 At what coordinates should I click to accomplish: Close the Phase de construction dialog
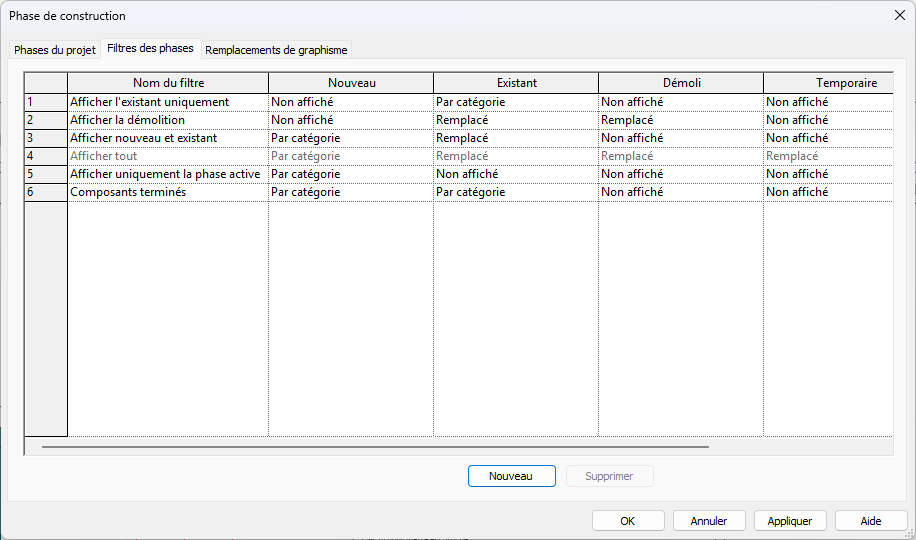[x=899, y=15]
